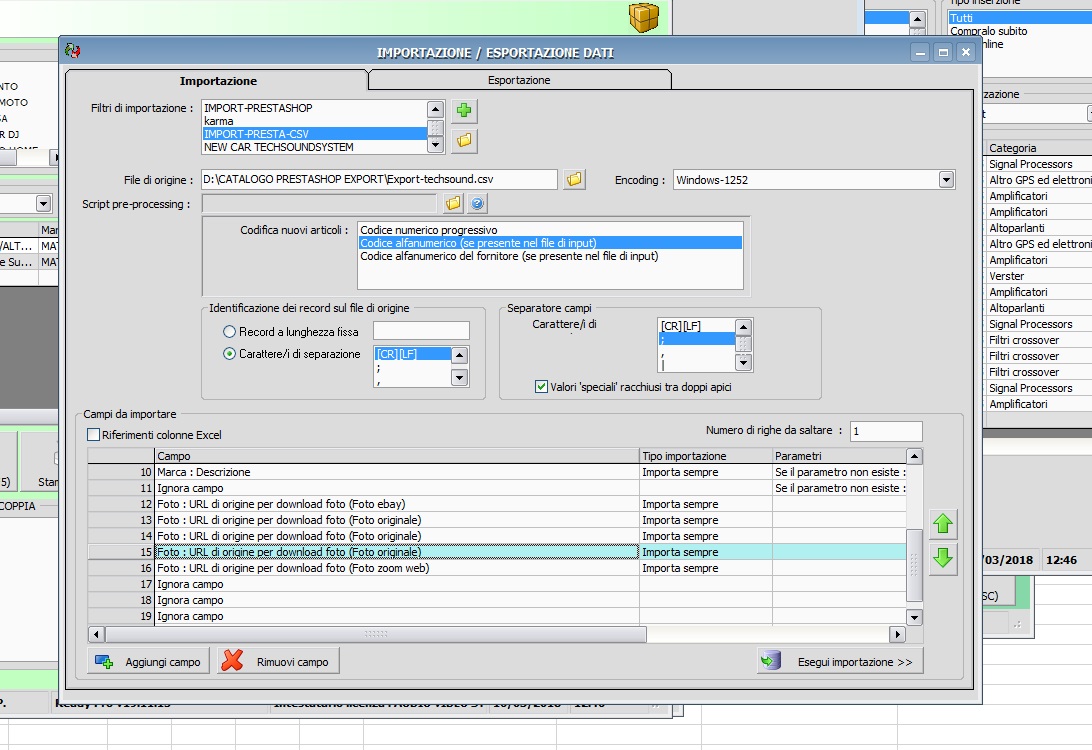Switch to the Esportazione tab
Viewport: 1092px width, 750px height.
519,80
